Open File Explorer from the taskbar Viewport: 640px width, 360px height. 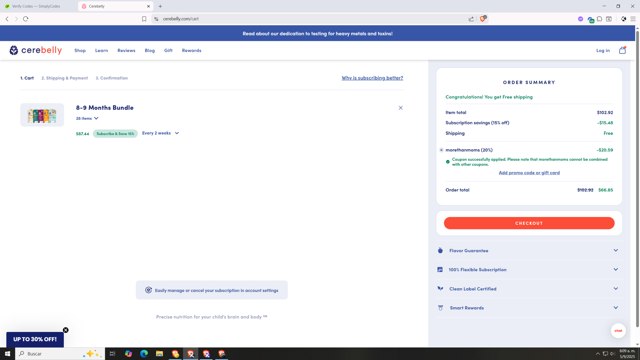click(160, 353)
